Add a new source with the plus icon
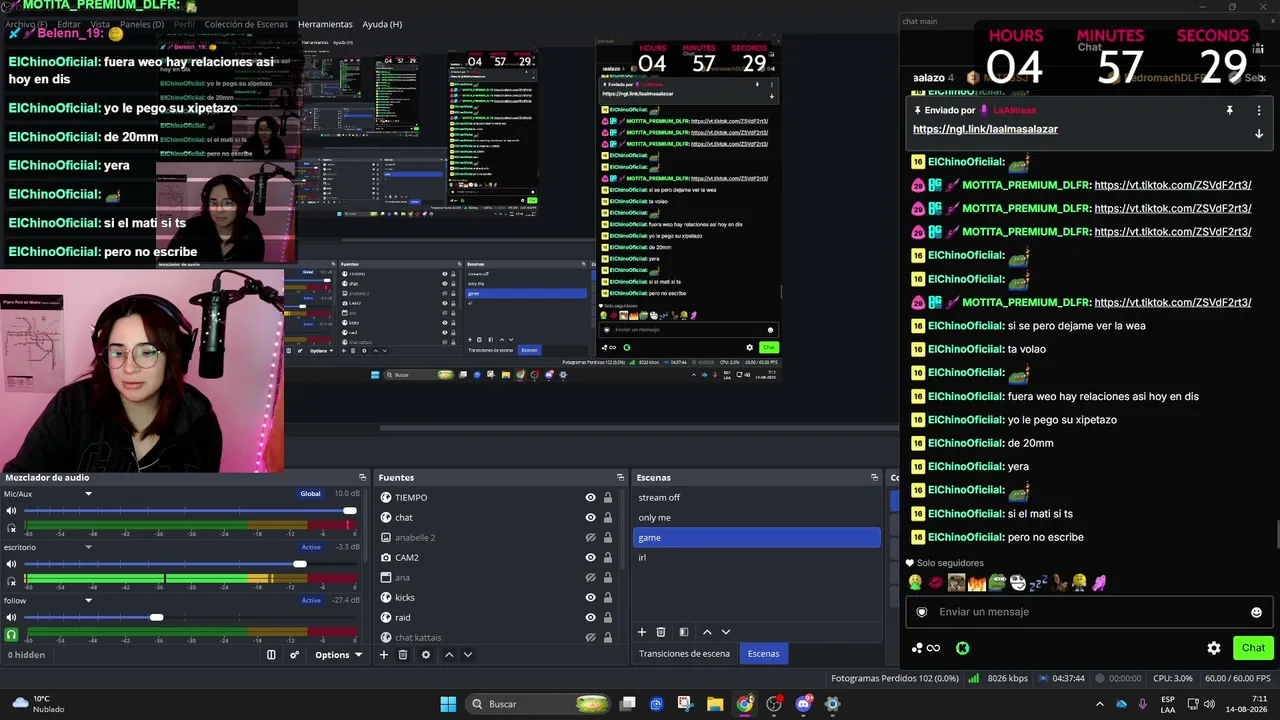Viewport: 1280px width, 720px height. (x=383, y=655)
